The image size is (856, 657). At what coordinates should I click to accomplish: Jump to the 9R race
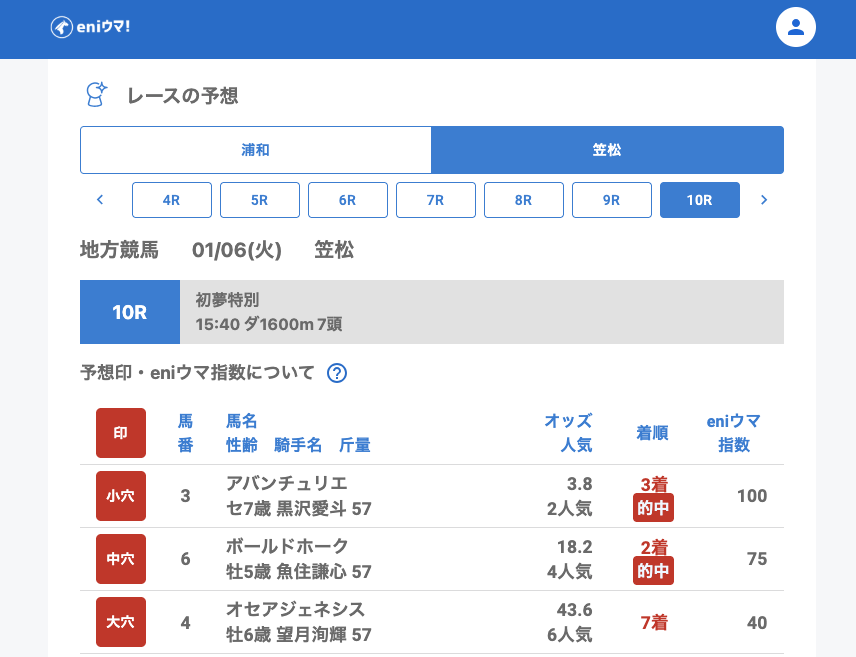pos(612,200)
